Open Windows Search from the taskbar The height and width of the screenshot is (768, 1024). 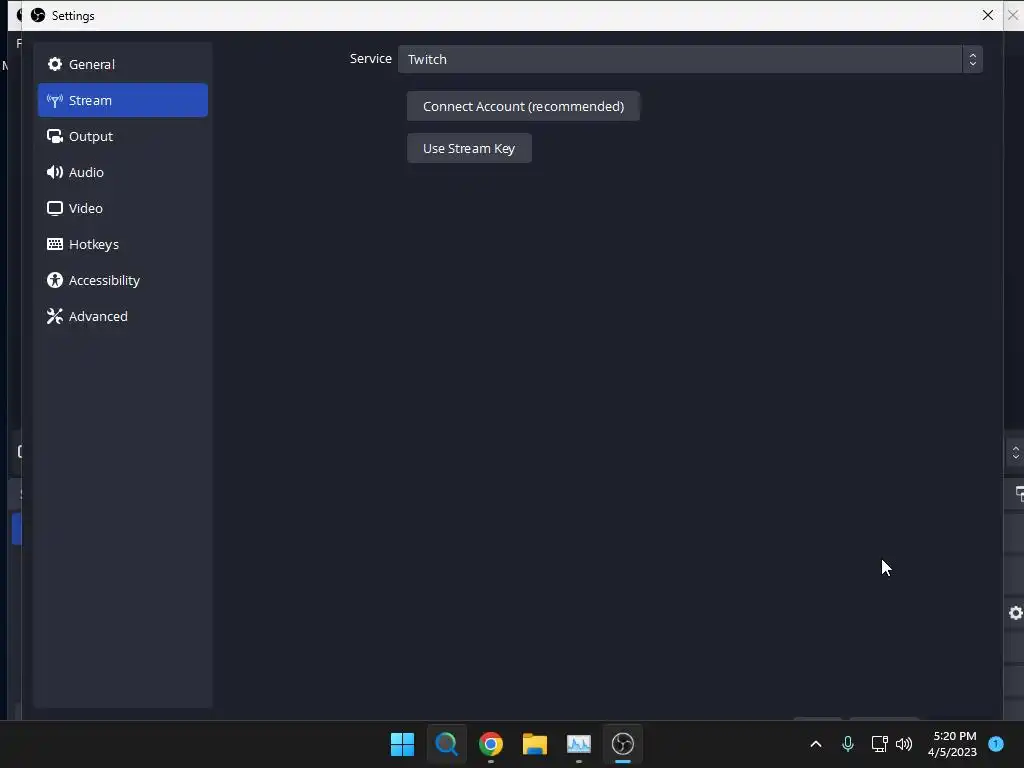coord(447,744)
